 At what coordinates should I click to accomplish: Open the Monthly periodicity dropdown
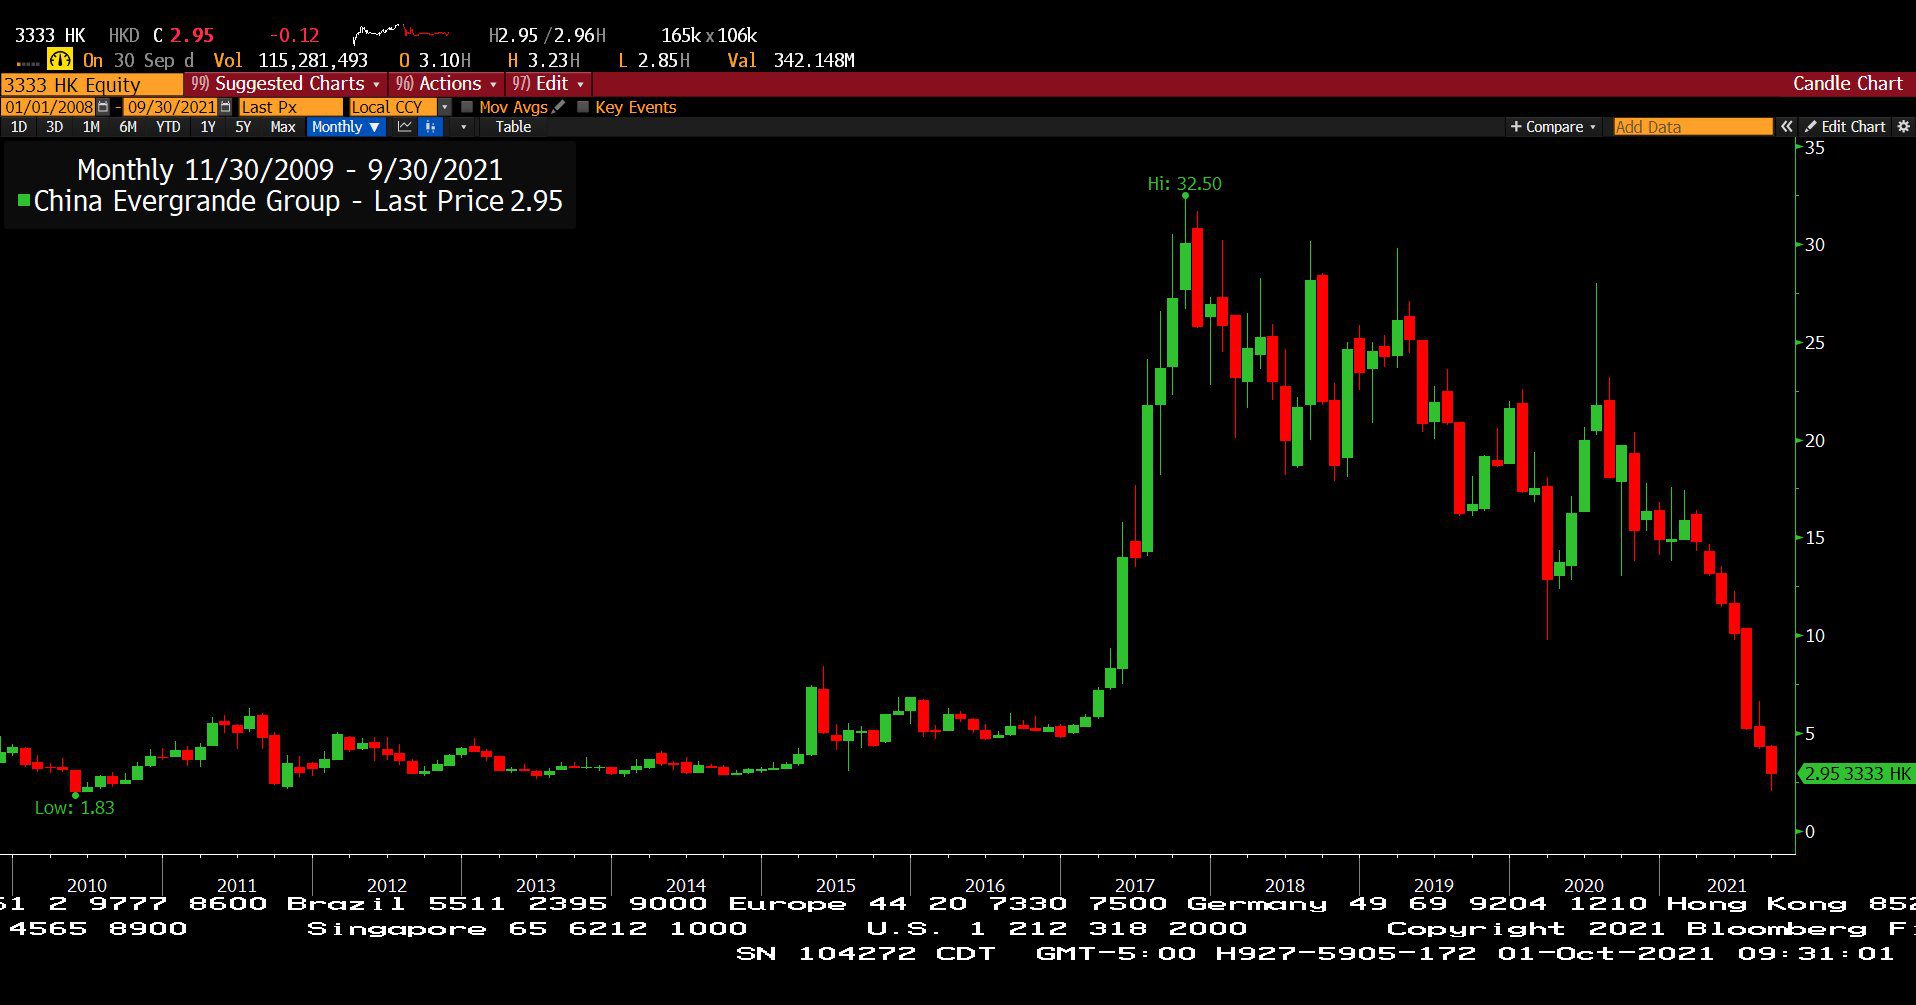pyautogui.click(x=345, y=127)
